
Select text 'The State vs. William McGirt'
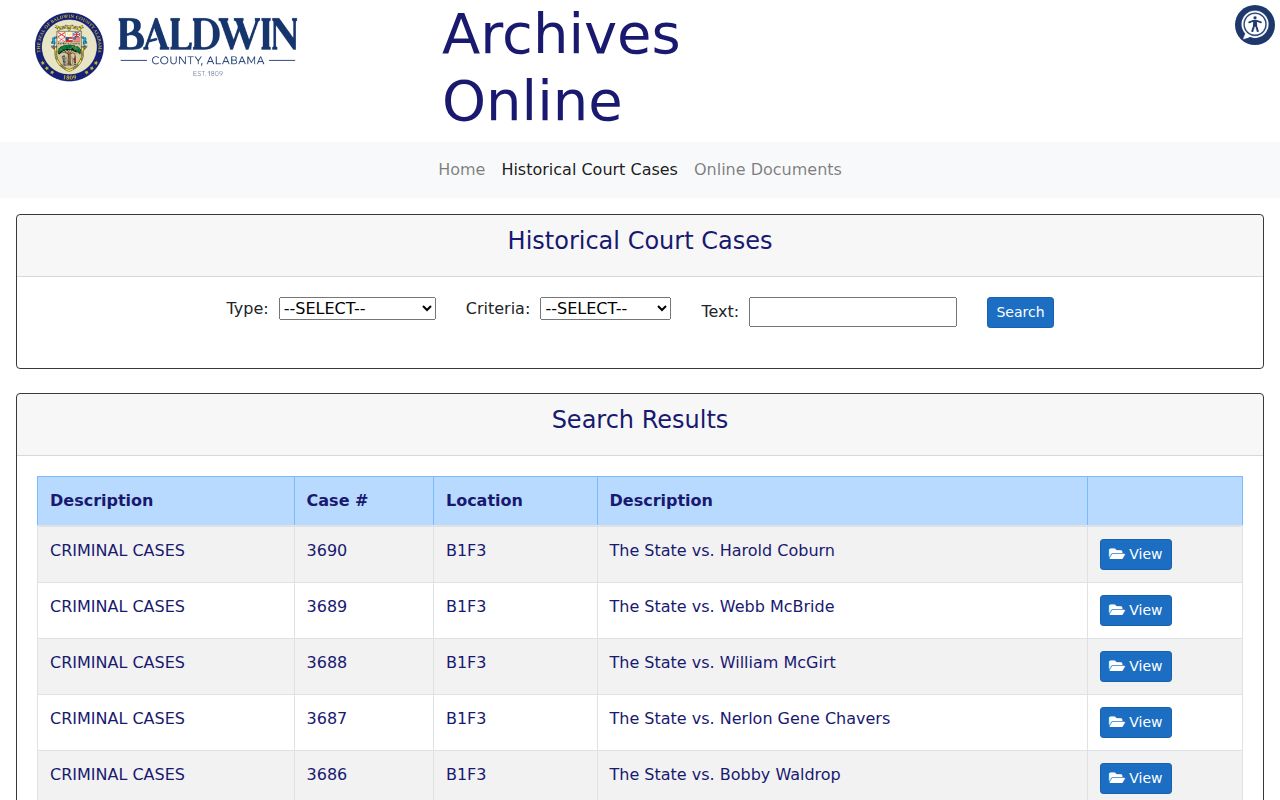(x=722, y=663)
